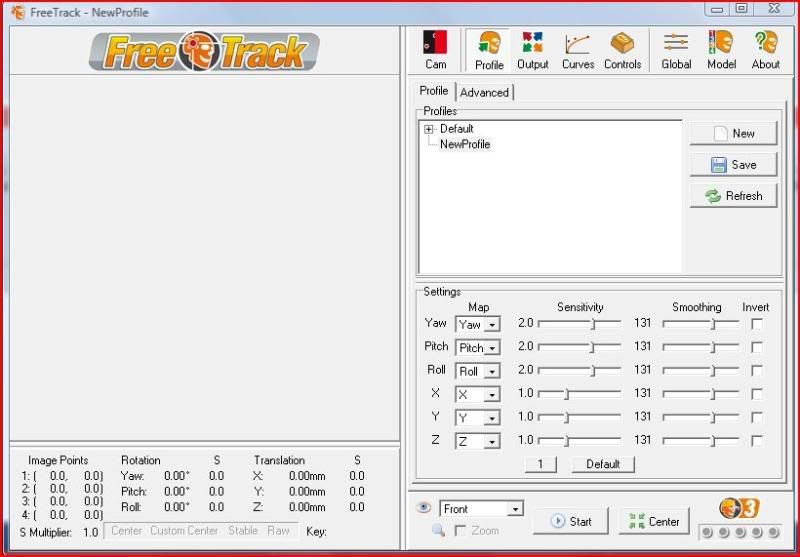Image resolution: width=800 pixels, height=557 pixels.
Task: Enable the Zoom checkbox
Action: [x=461, y=531]
